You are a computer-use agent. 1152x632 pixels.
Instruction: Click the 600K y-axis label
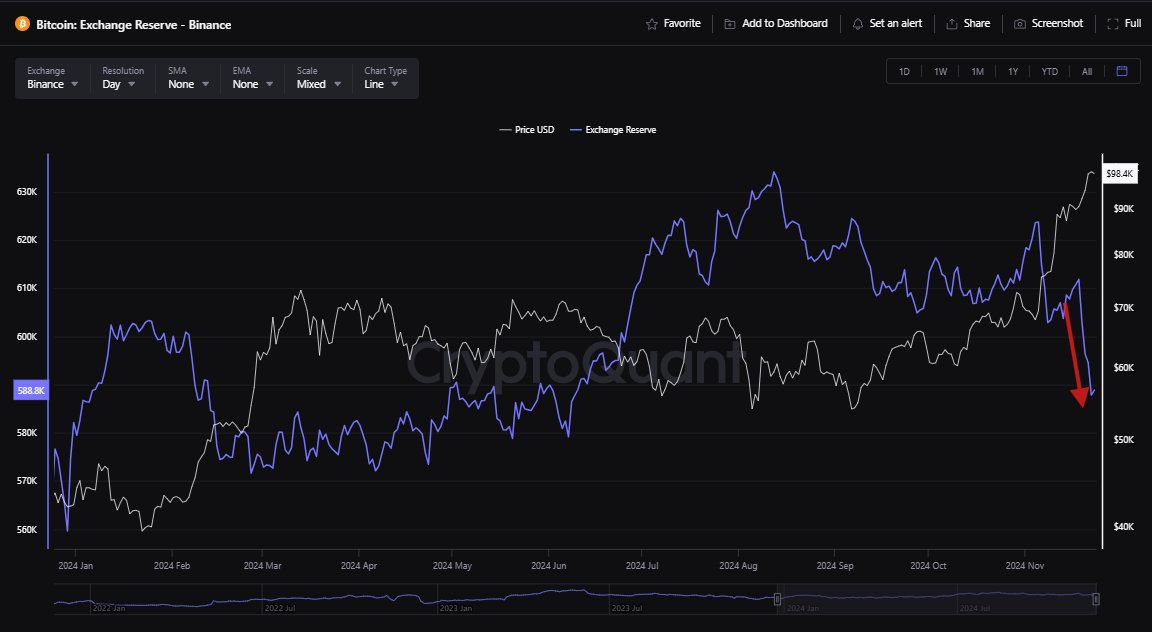[27, 337]
